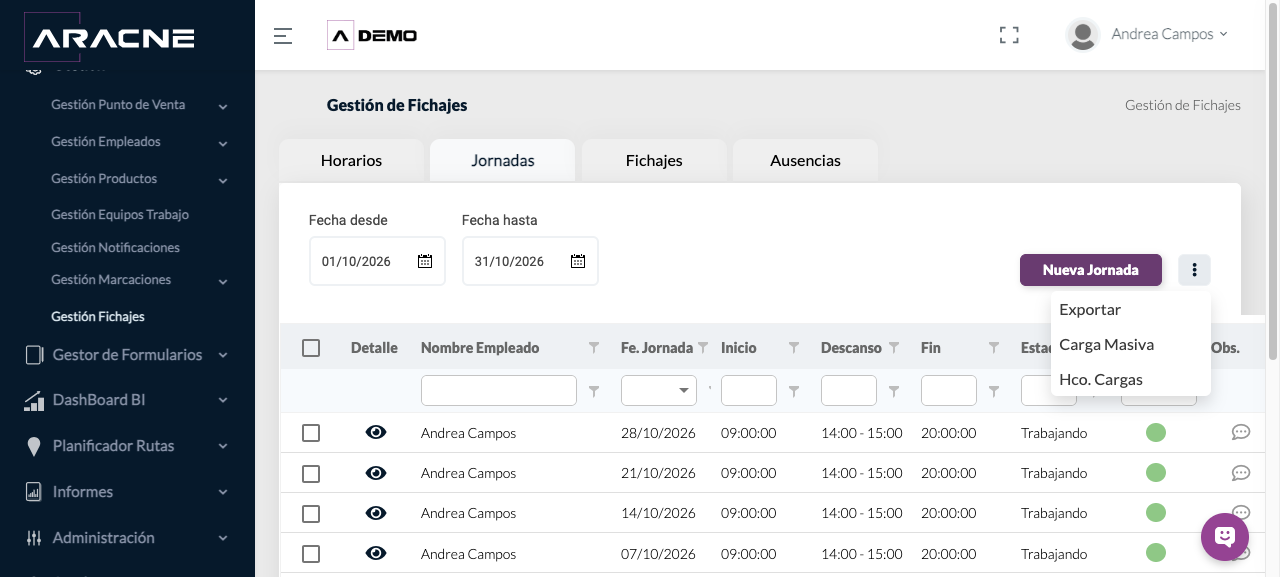The height and width of the screenshot is (577, 1280).
Task: Enter fullscreen mode with the expand icon
Action: [x=1009, y=36]
